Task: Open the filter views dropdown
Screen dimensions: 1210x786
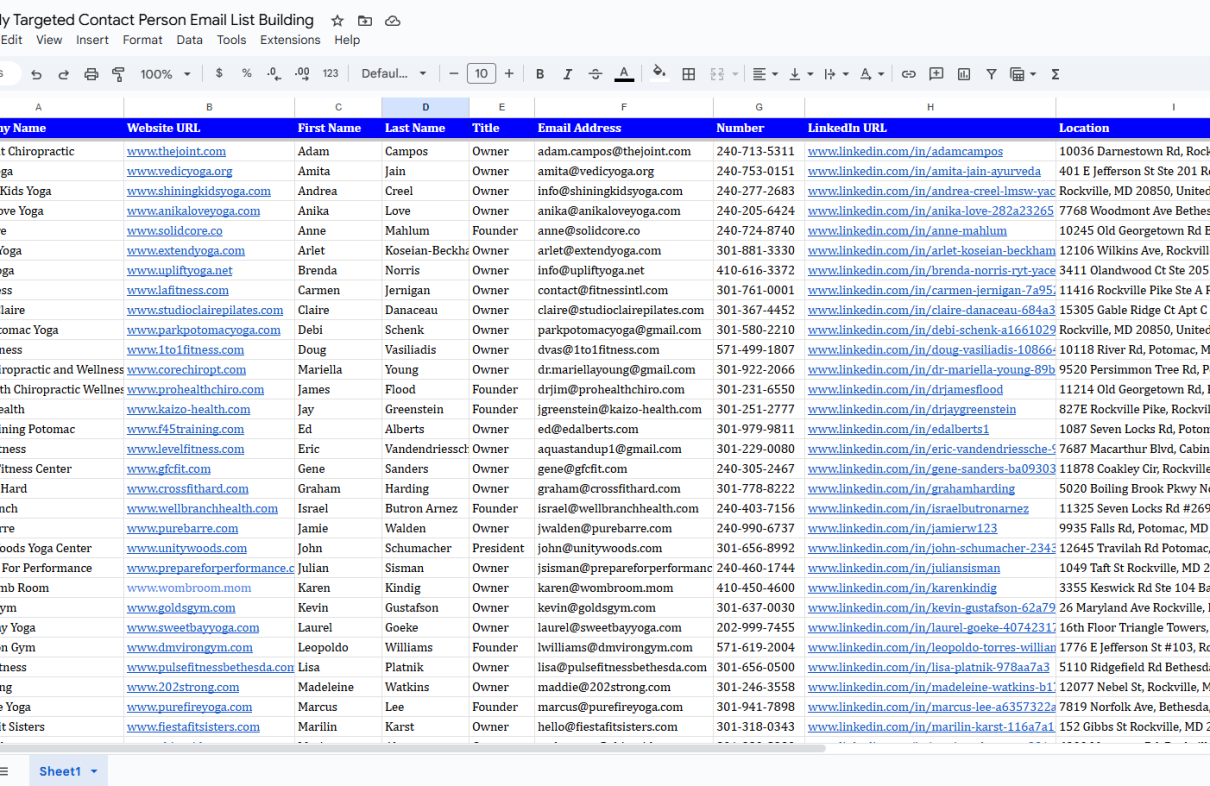Action: point(1023,73)
